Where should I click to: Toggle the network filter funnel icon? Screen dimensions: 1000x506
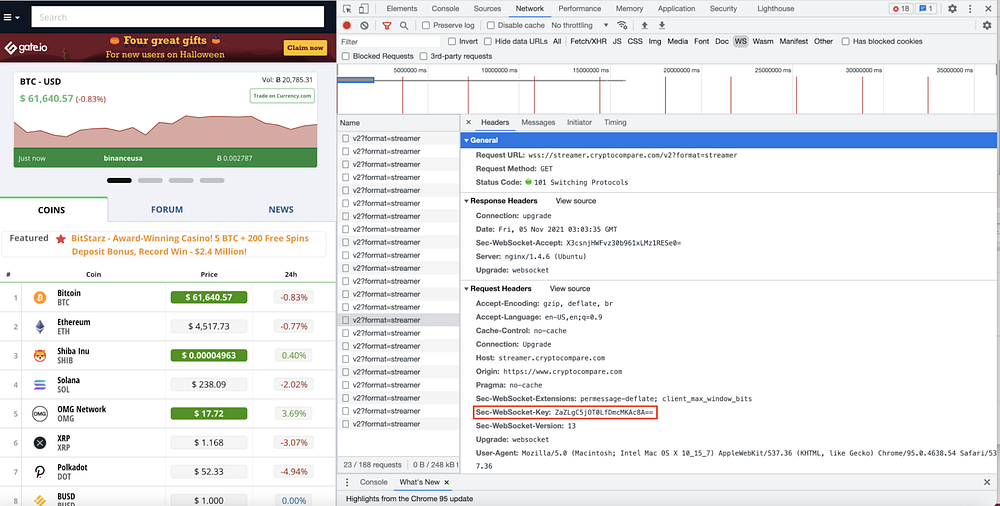tap(387, 25)
